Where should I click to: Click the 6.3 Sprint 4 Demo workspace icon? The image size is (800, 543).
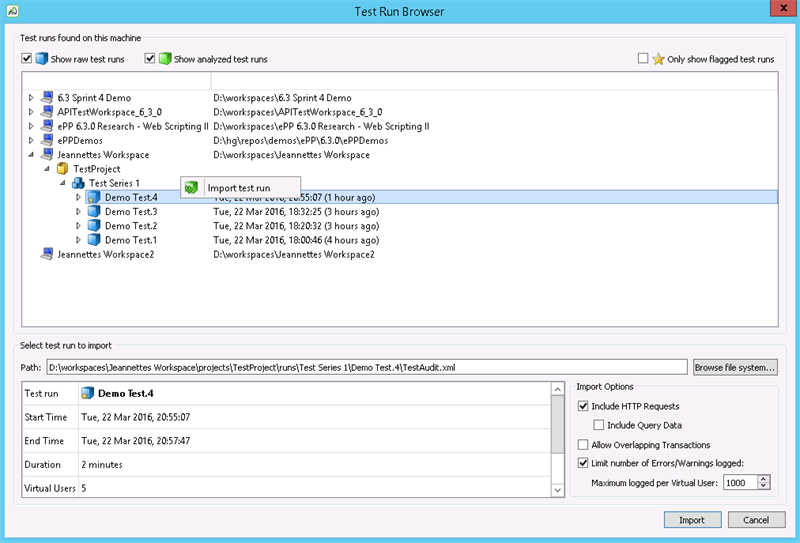(46, 98)
